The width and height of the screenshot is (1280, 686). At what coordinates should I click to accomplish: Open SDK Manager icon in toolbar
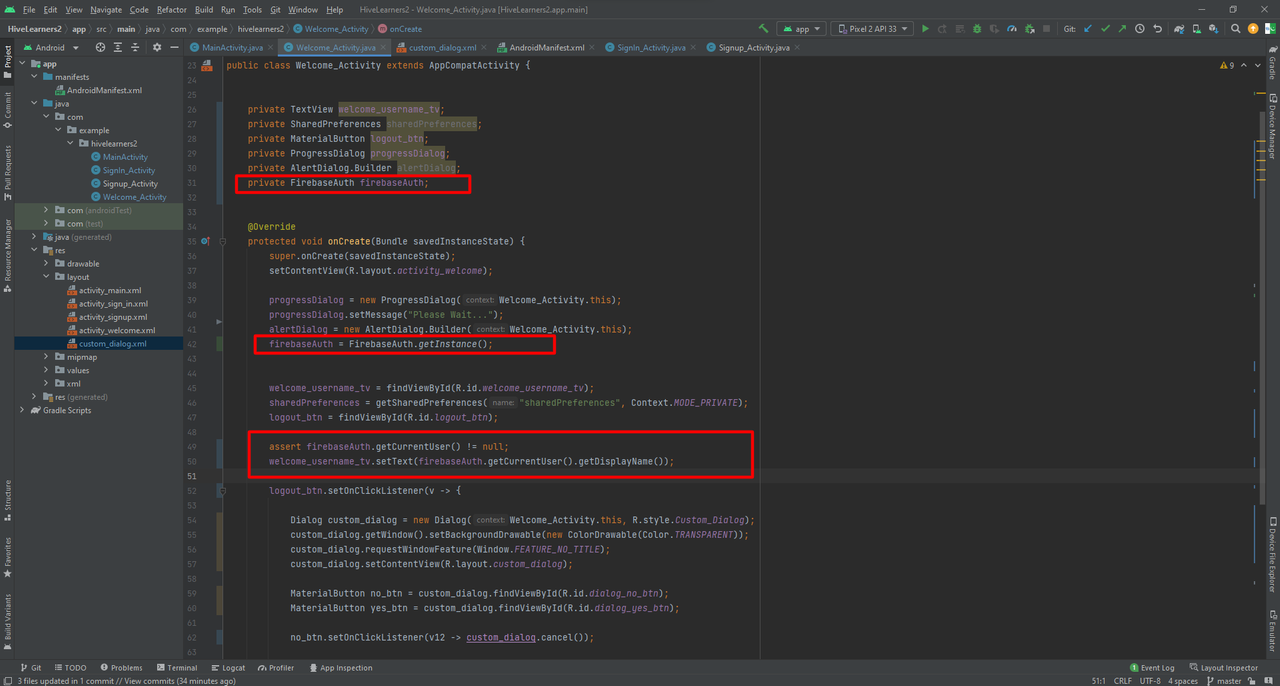click(x=1215, y=29)
